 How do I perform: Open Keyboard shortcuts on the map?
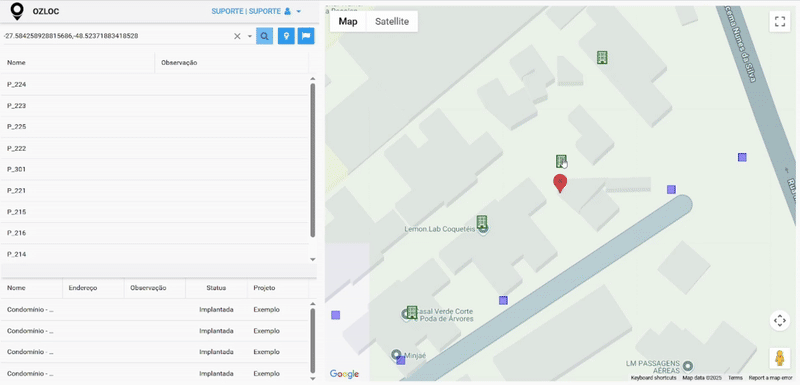(654, 378)
